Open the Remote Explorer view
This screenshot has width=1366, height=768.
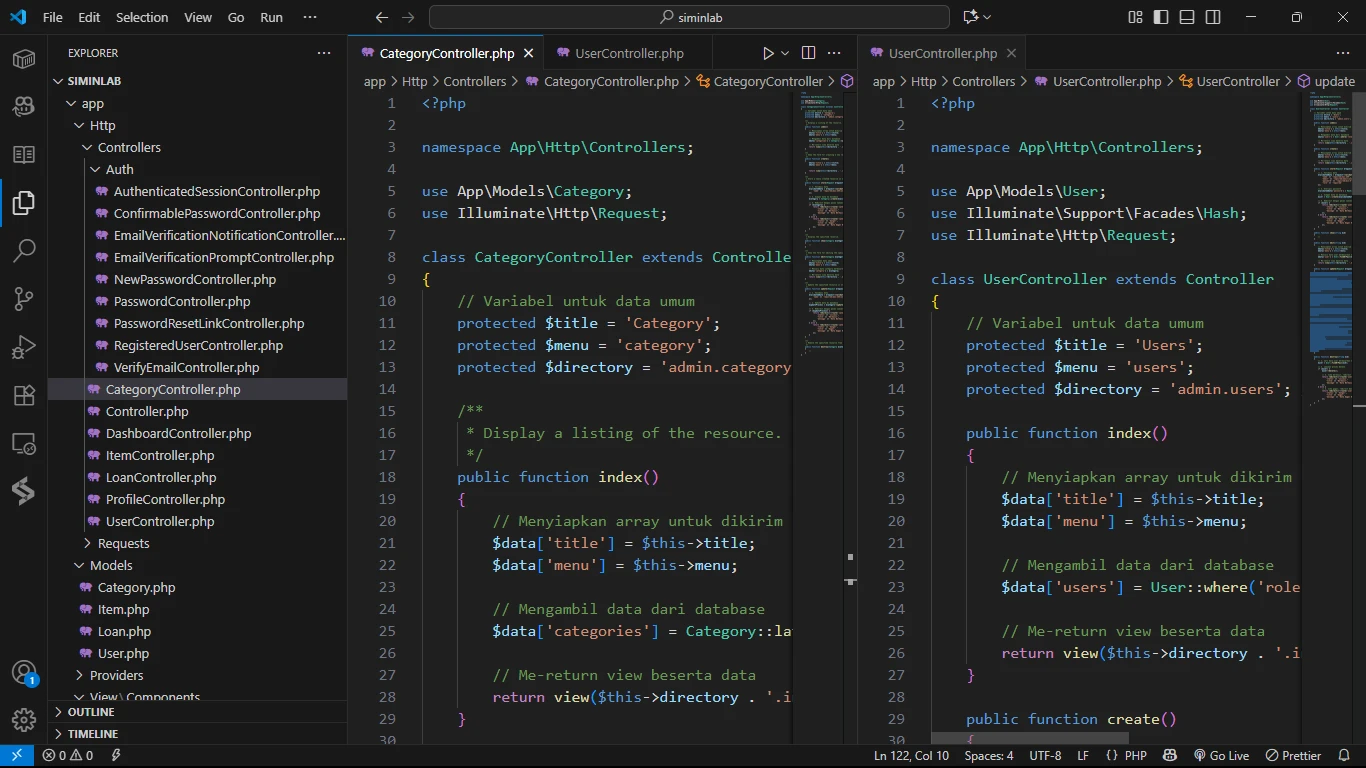pos(24,442)
